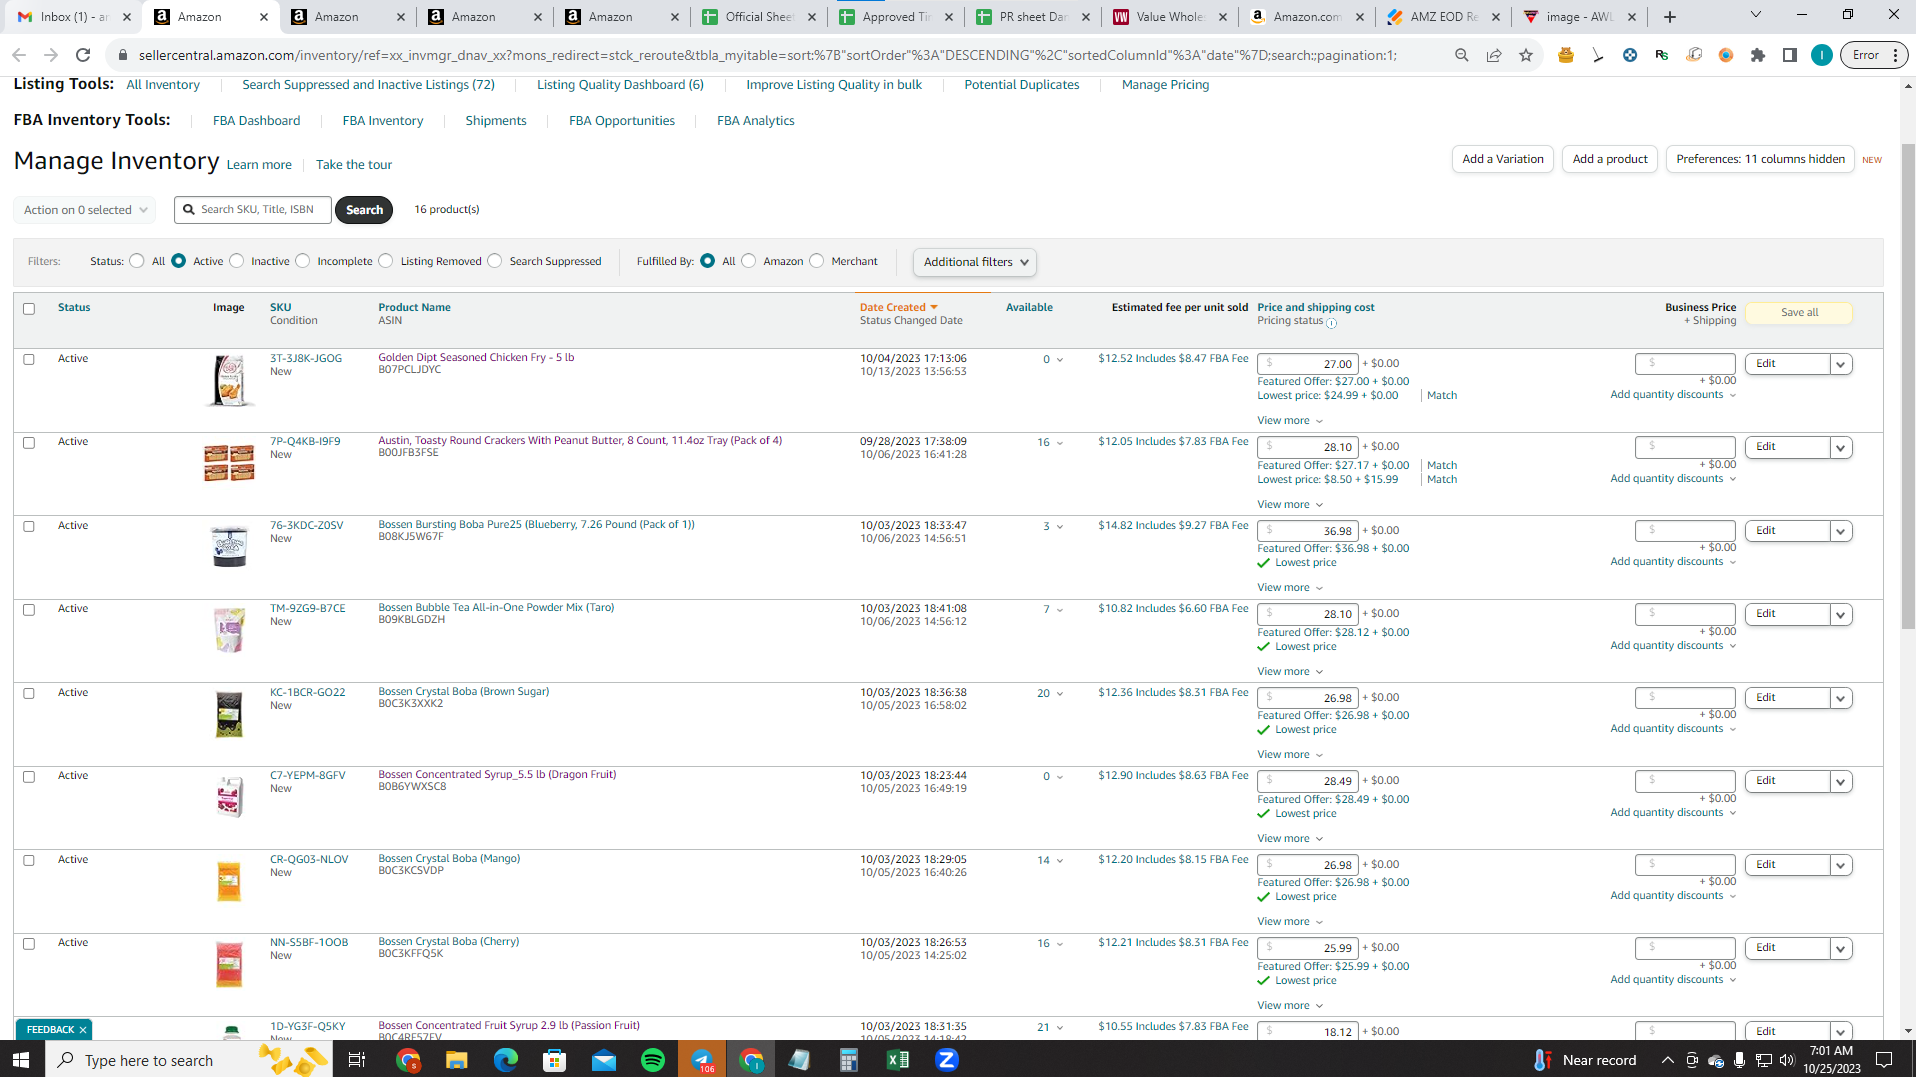Open Windows Start menu
Screen dimensions: 1916x1077
(22, 1060)
